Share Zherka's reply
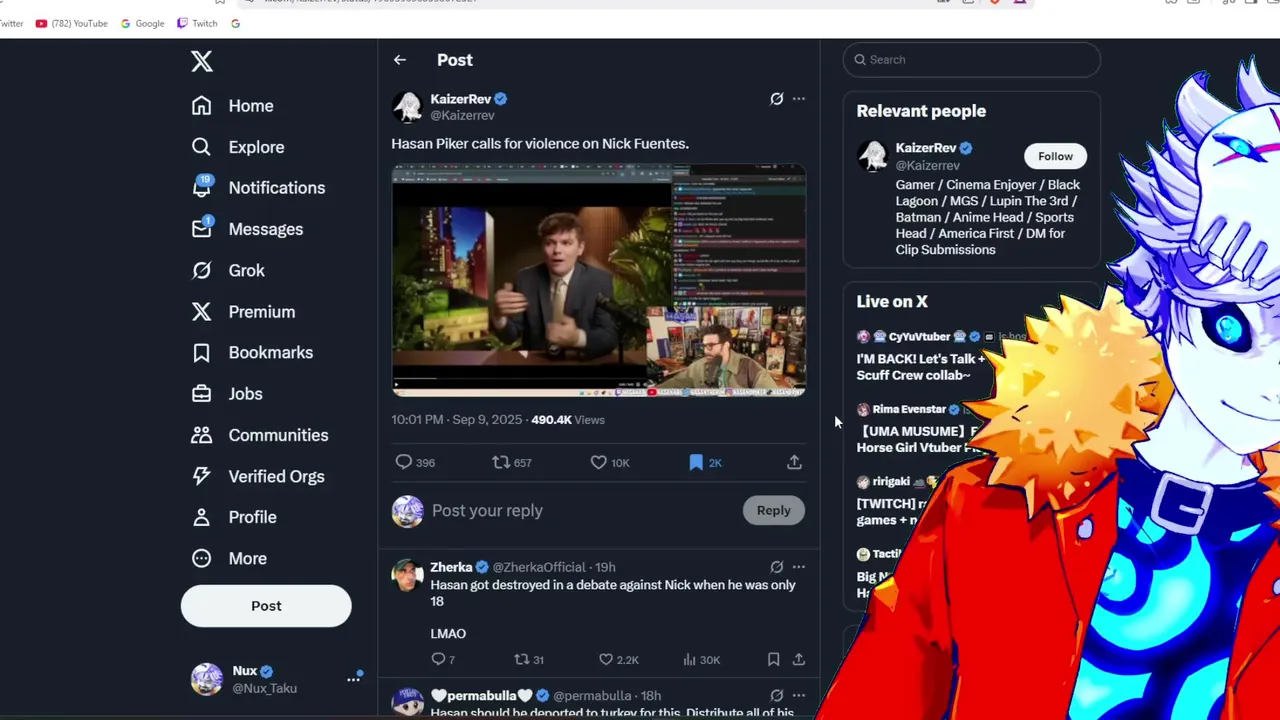Screen dimensions: 1280x720 [798, 659]
